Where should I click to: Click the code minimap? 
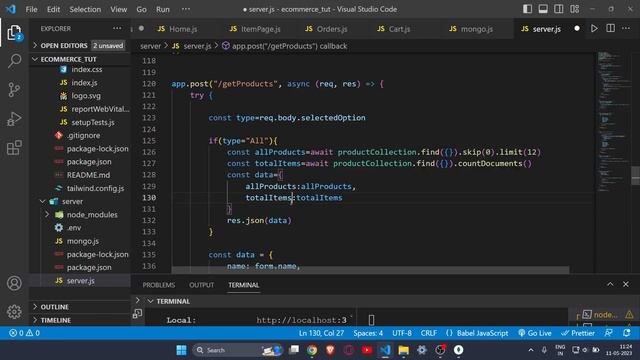point(615,122)
